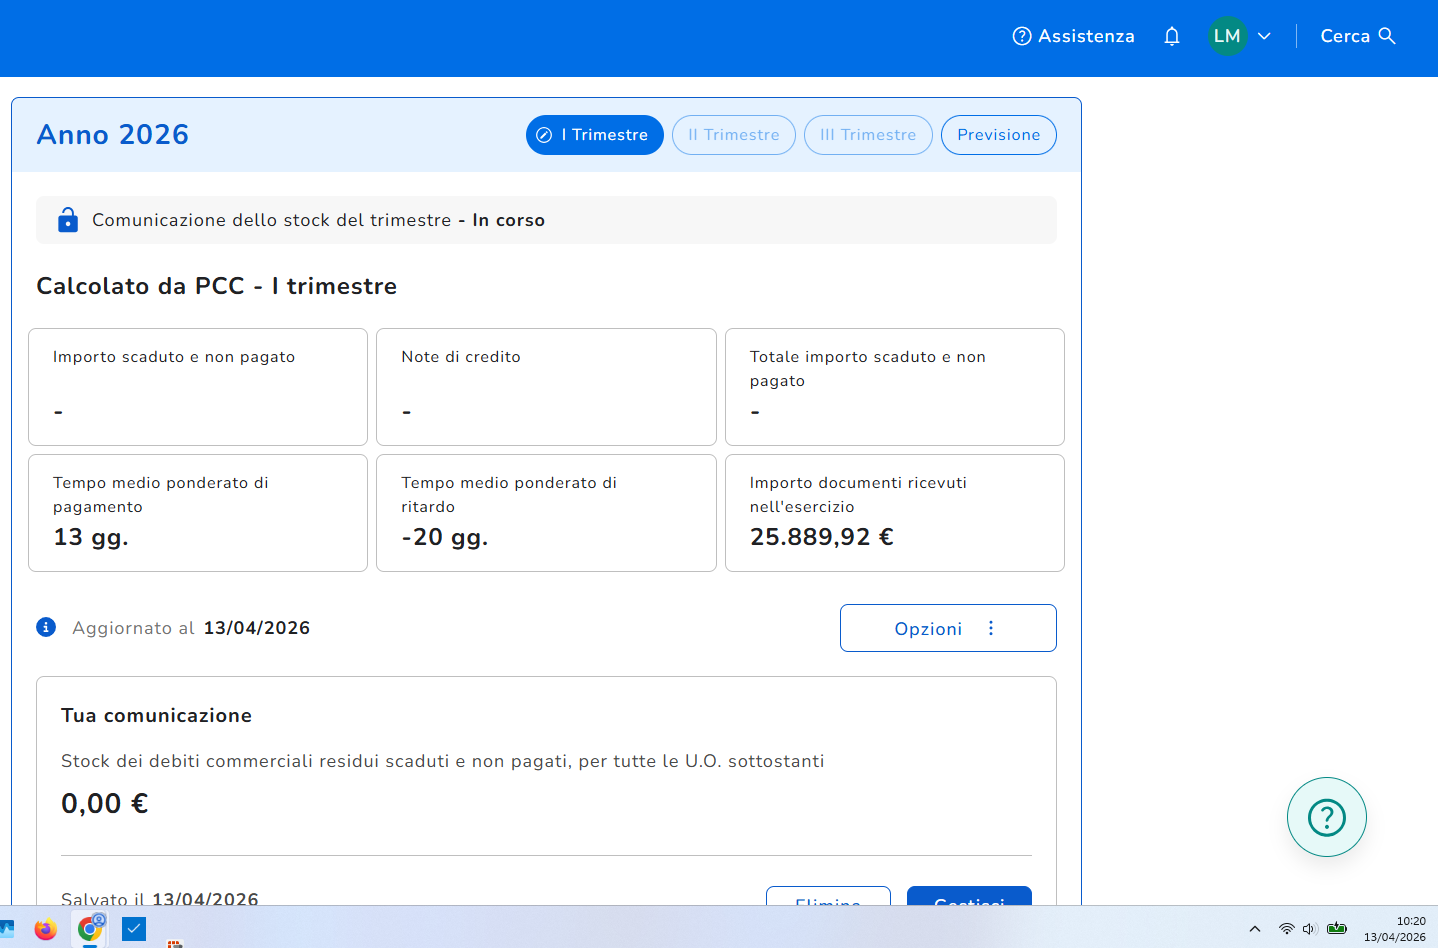The height and width of the screenshot is (948, 1438).
Task: Click the search magnifier icon
Action: (x=1387, y=36)
